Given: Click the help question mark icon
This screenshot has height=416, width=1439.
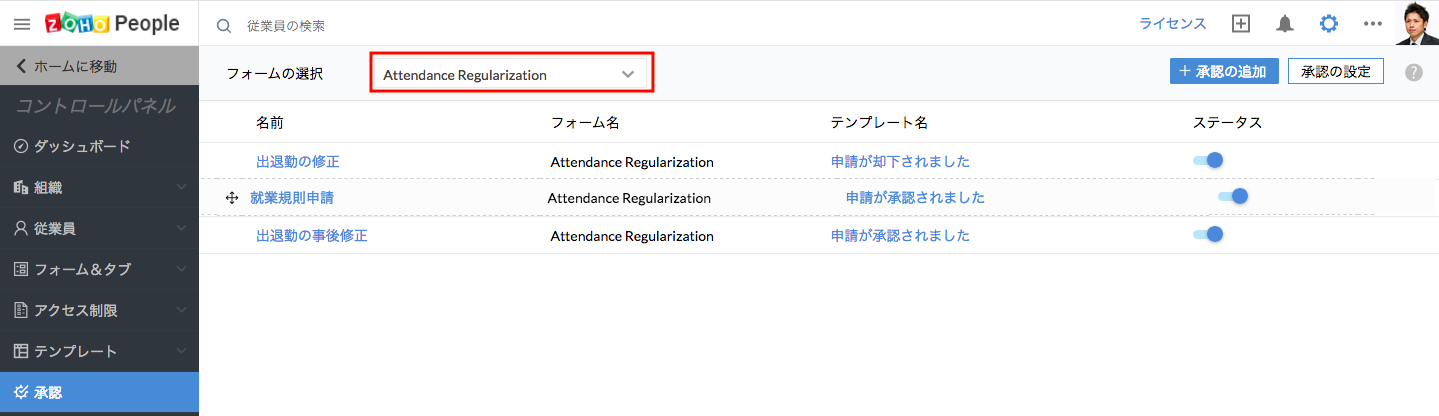Looking at the screenshot, I should pos(1413,72).
